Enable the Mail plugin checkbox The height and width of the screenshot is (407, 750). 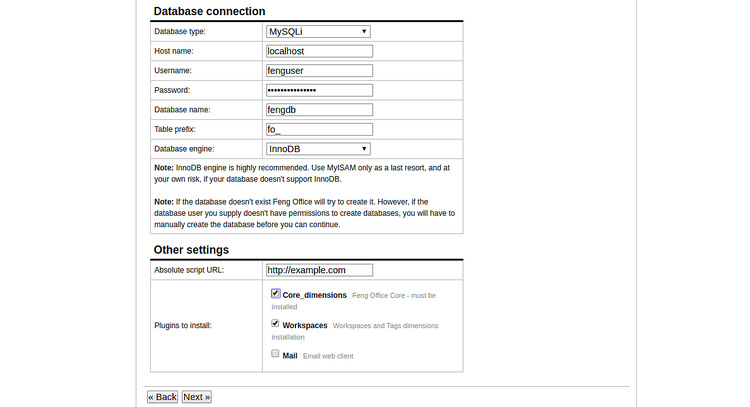click(275, 354)
